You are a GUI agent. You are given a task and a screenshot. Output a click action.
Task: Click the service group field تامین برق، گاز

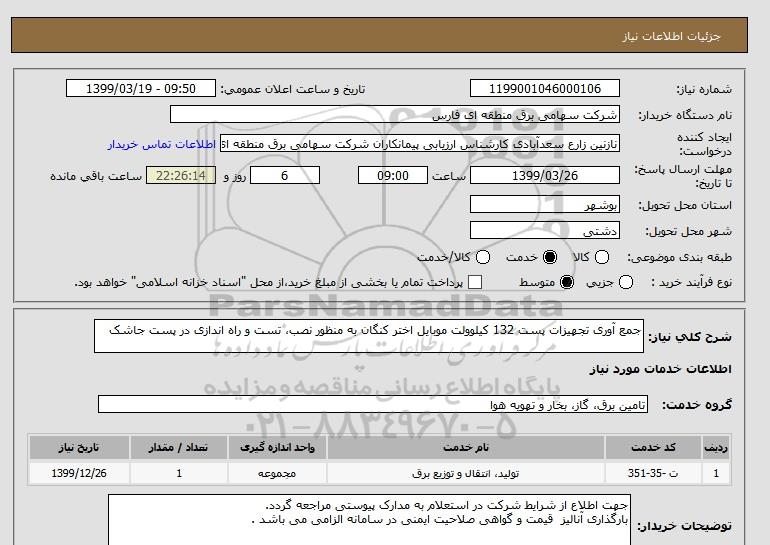373,404
